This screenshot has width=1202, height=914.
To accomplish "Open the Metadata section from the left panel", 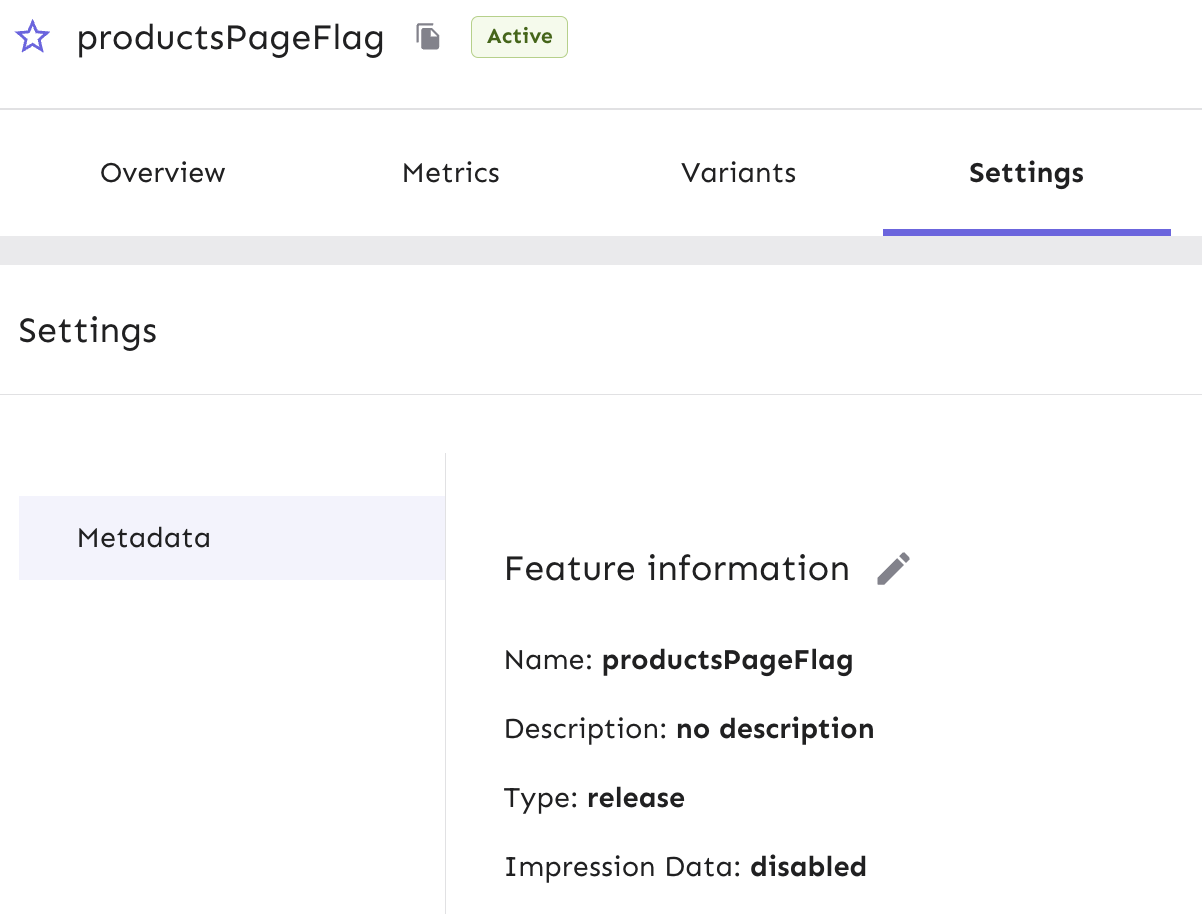I will tap(144, 537).
